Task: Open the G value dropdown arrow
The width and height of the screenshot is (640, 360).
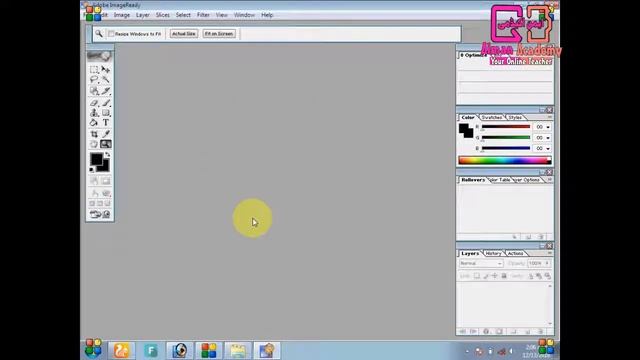Action: click(x=548, y=138)
